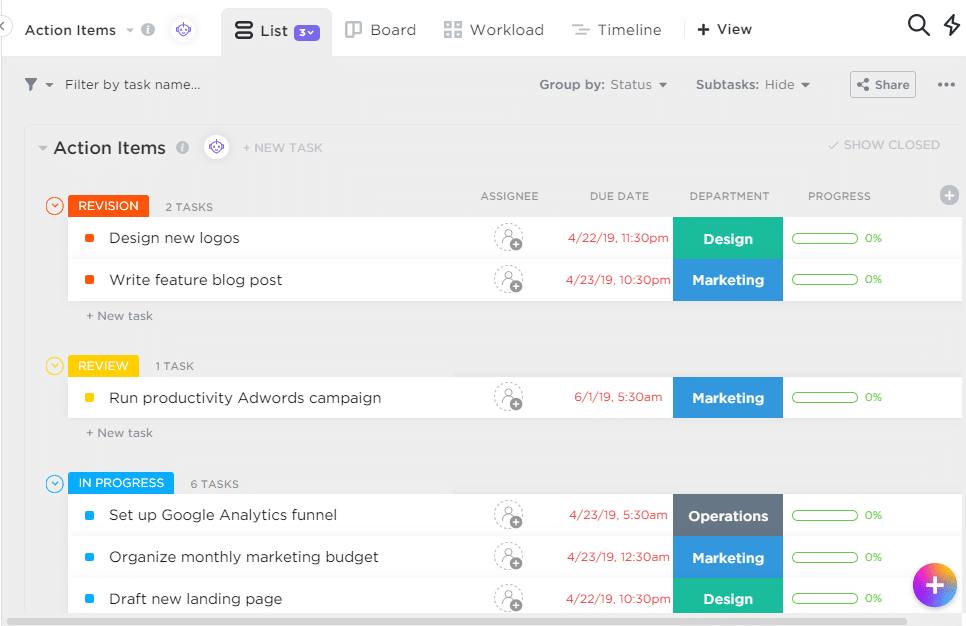The width and height of the screenshot is (966, 626).
Task: Open the Group by Status dropdown
Action: point(631,84)
